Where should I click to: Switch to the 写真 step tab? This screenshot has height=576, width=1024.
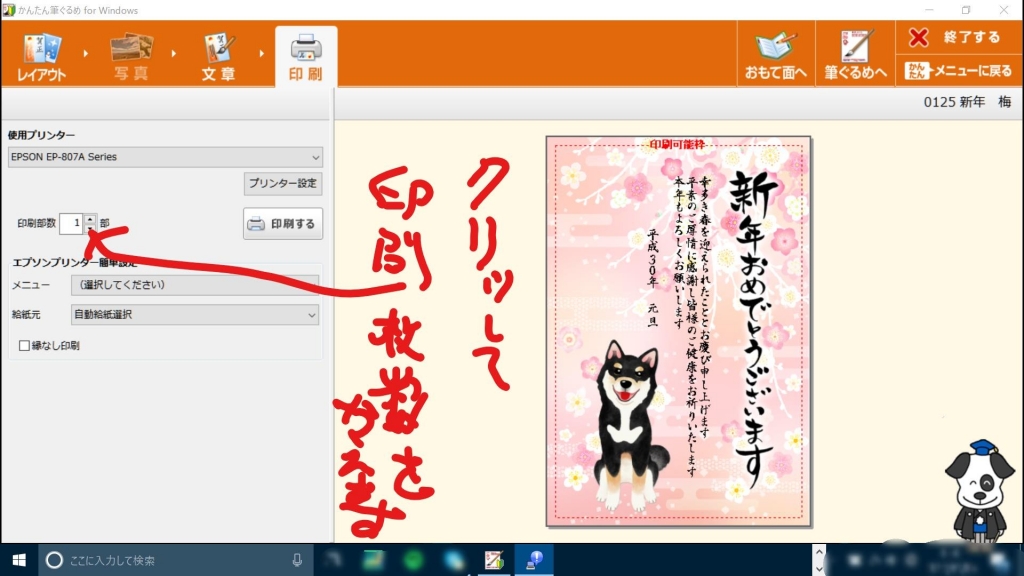pyautogui.click(x=131, y=57)
